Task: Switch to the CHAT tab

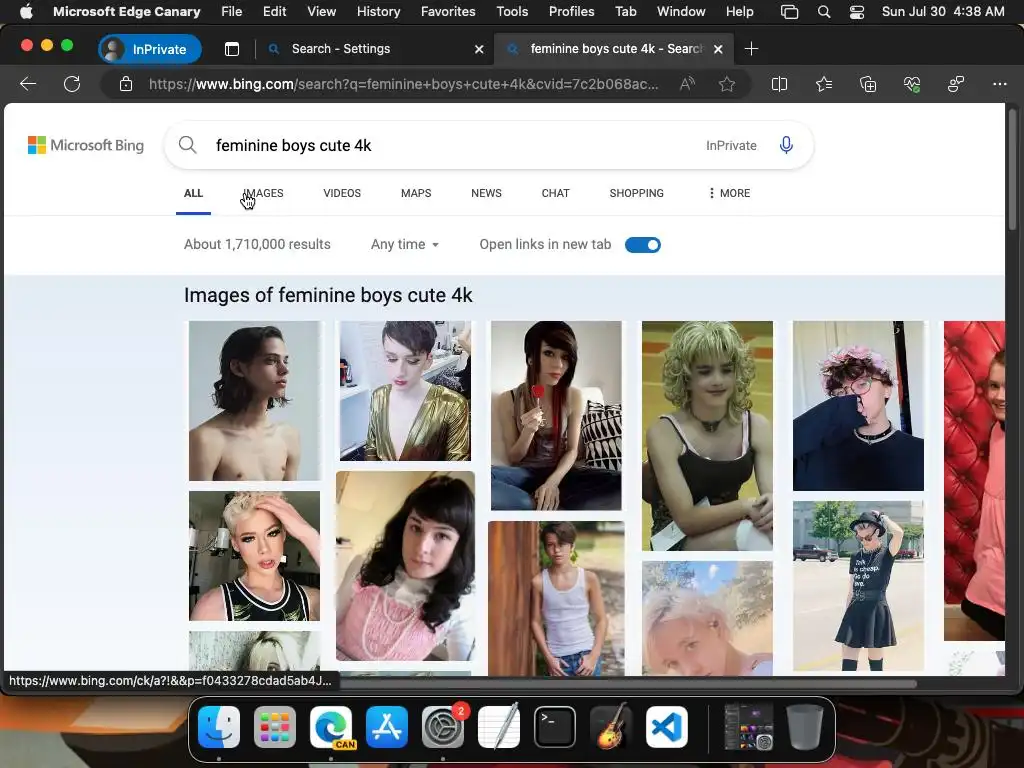Action: (x=556, y=193)
